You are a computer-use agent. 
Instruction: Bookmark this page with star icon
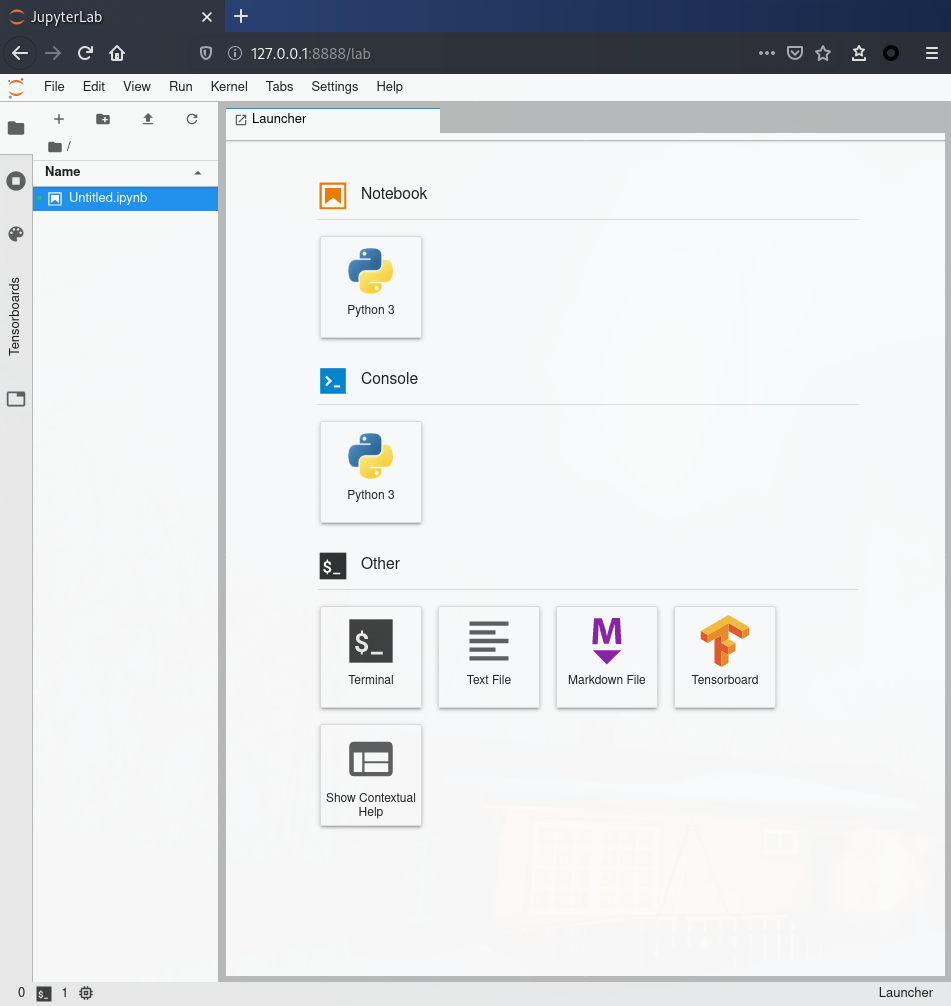[x=823, y=53]
